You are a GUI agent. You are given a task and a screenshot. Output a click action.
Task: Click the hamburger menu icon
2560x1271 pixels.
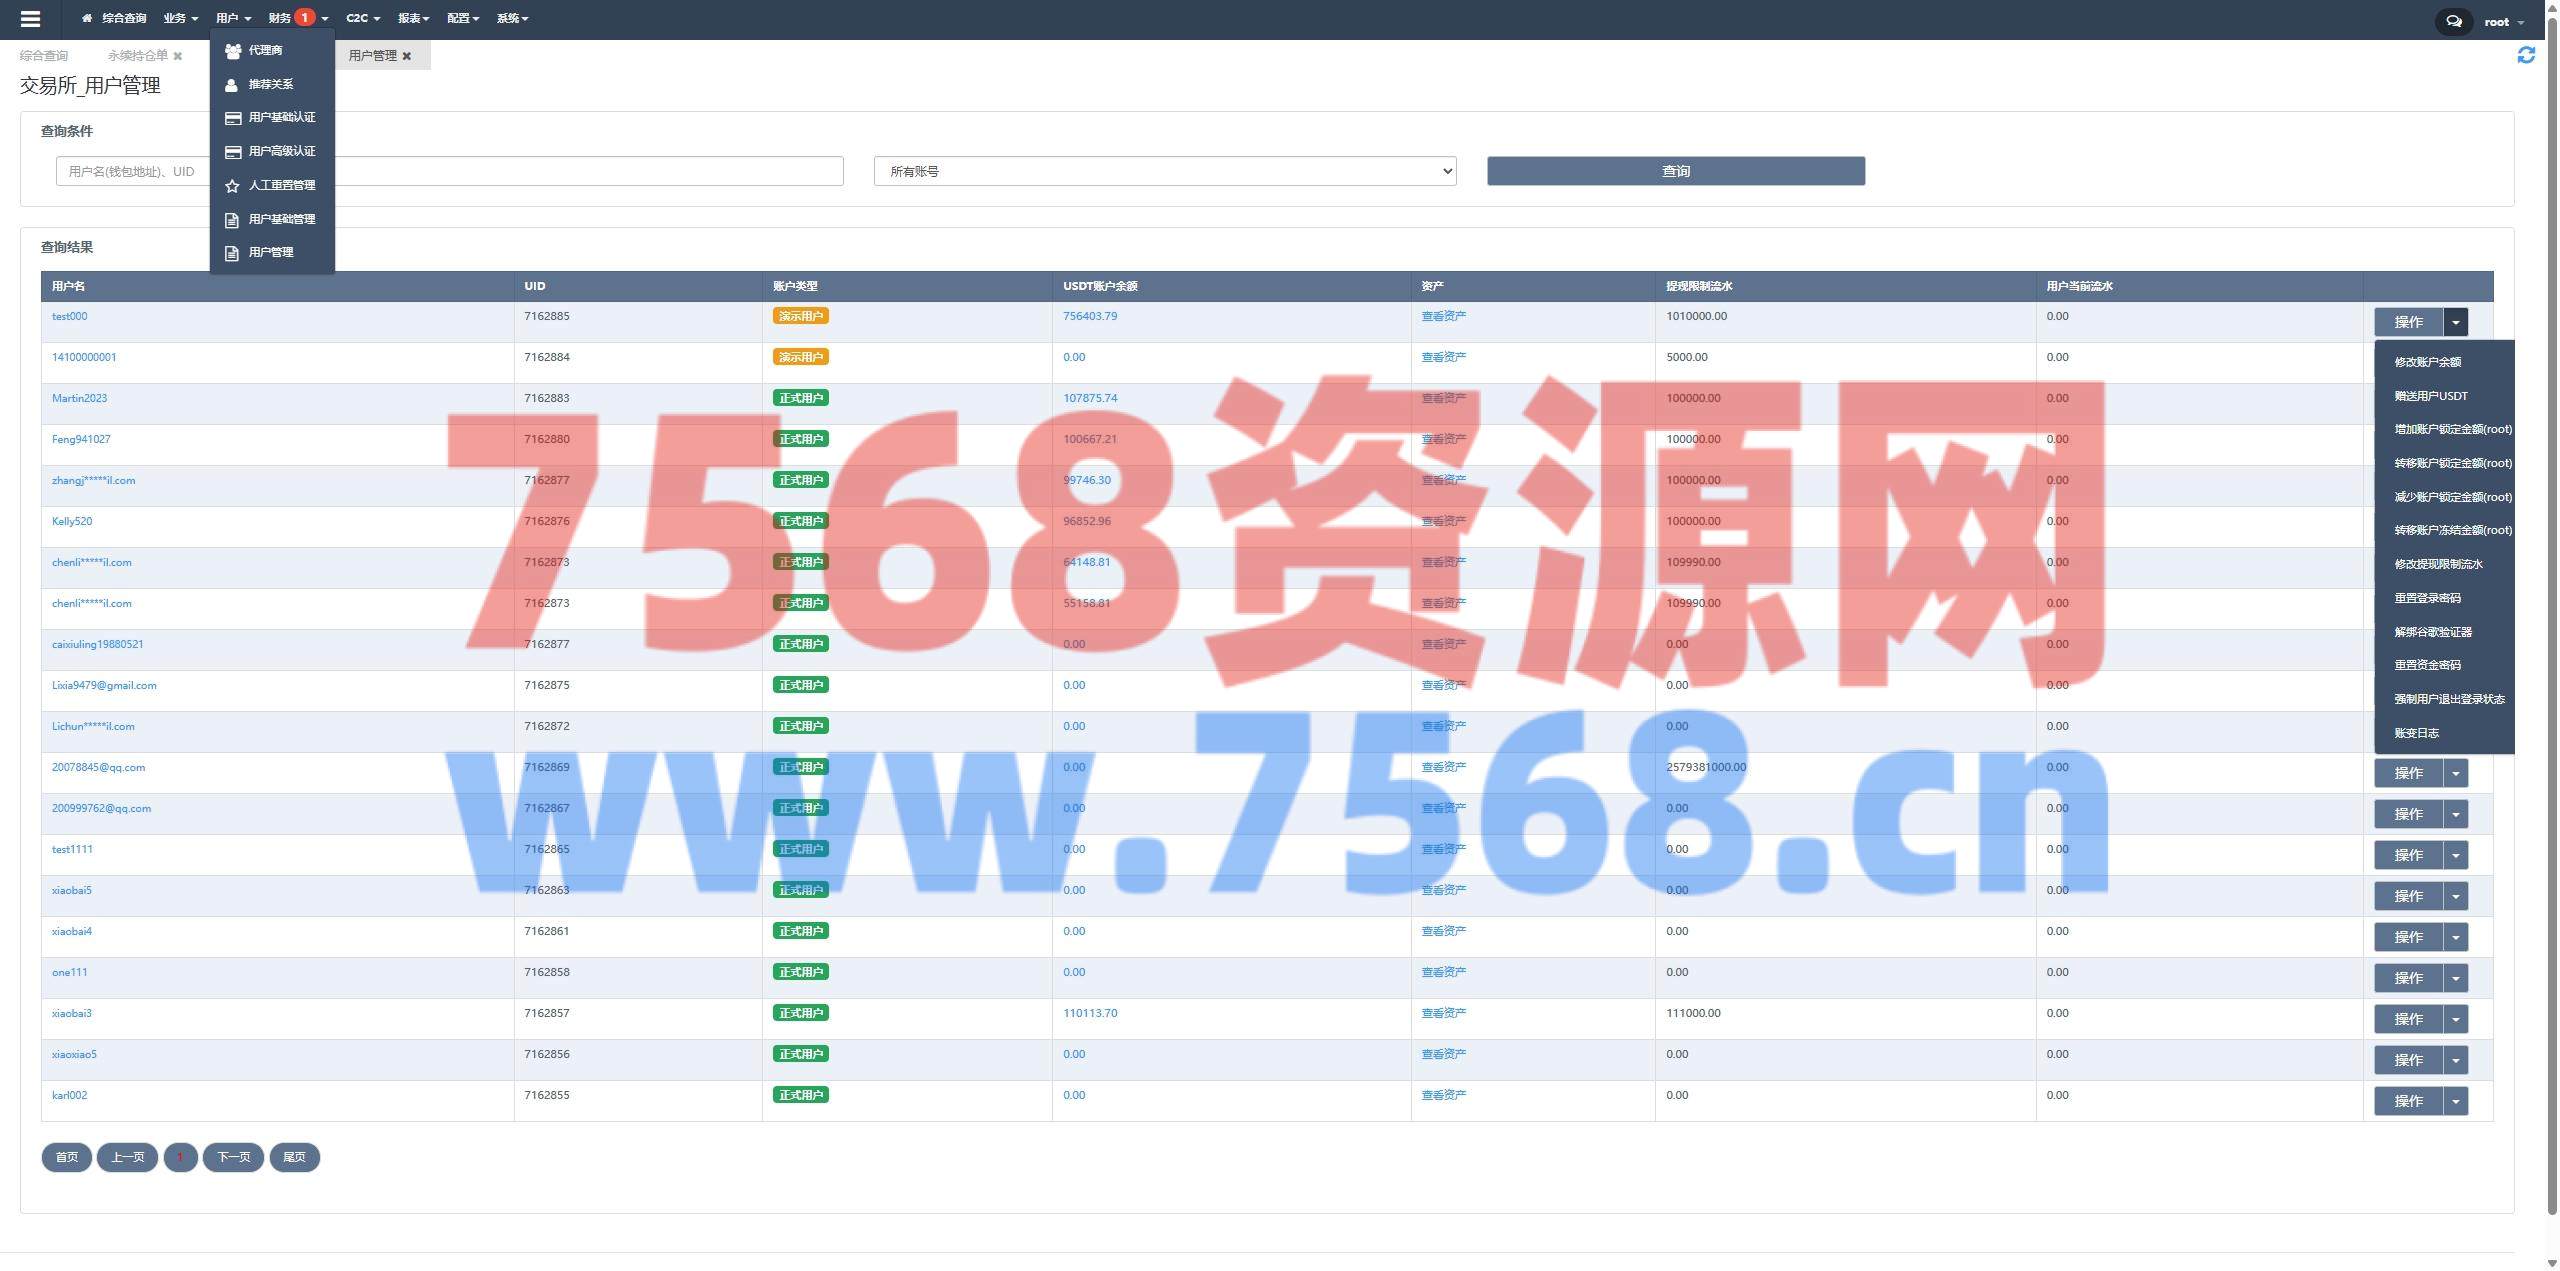pyautogui.click(x=30, y=19)
